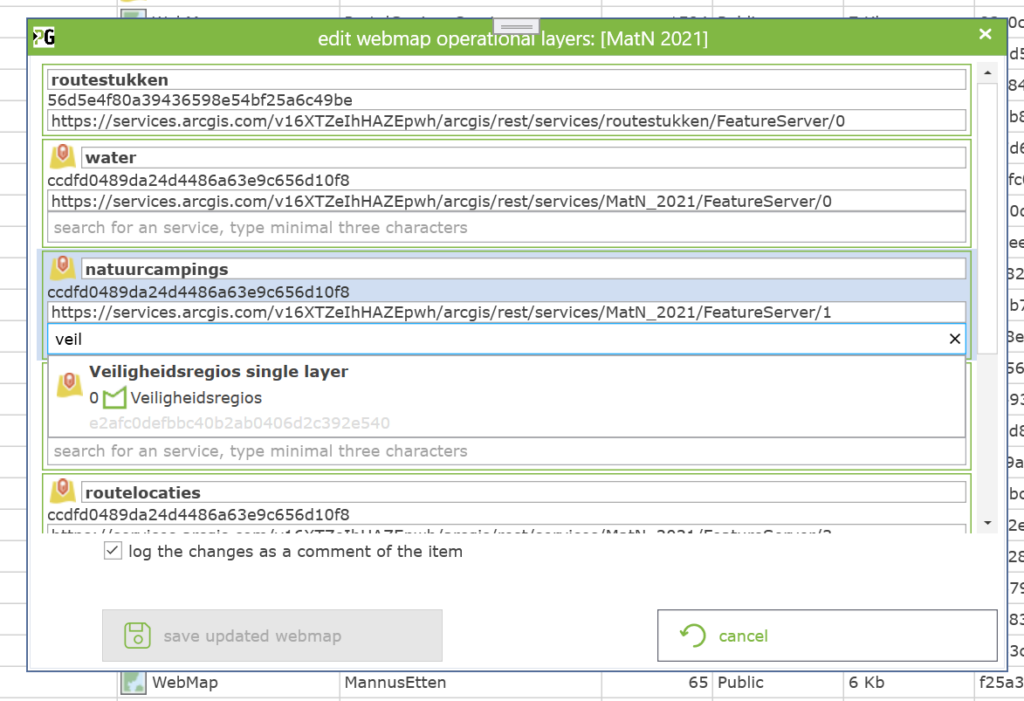Click the '65' cell in background table
1024x701 pixels.
click(x=698, y=683)
